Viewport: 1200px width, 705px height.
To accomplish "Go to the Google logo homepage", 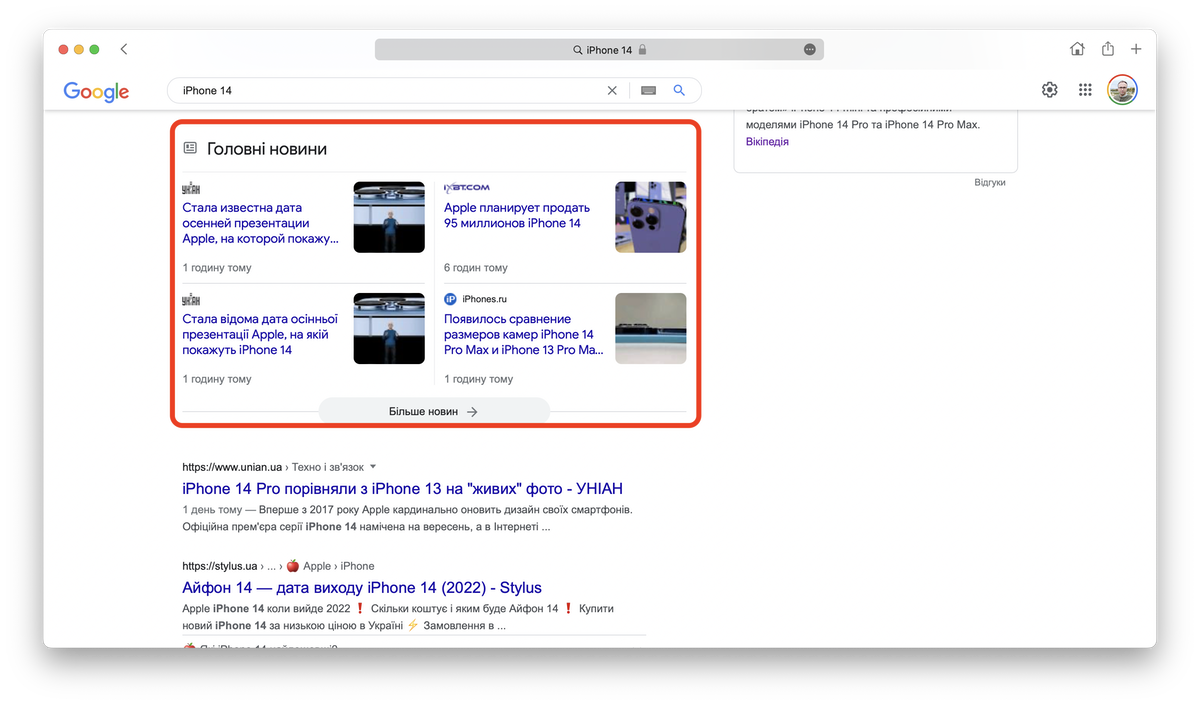I will tap(96, 91).
